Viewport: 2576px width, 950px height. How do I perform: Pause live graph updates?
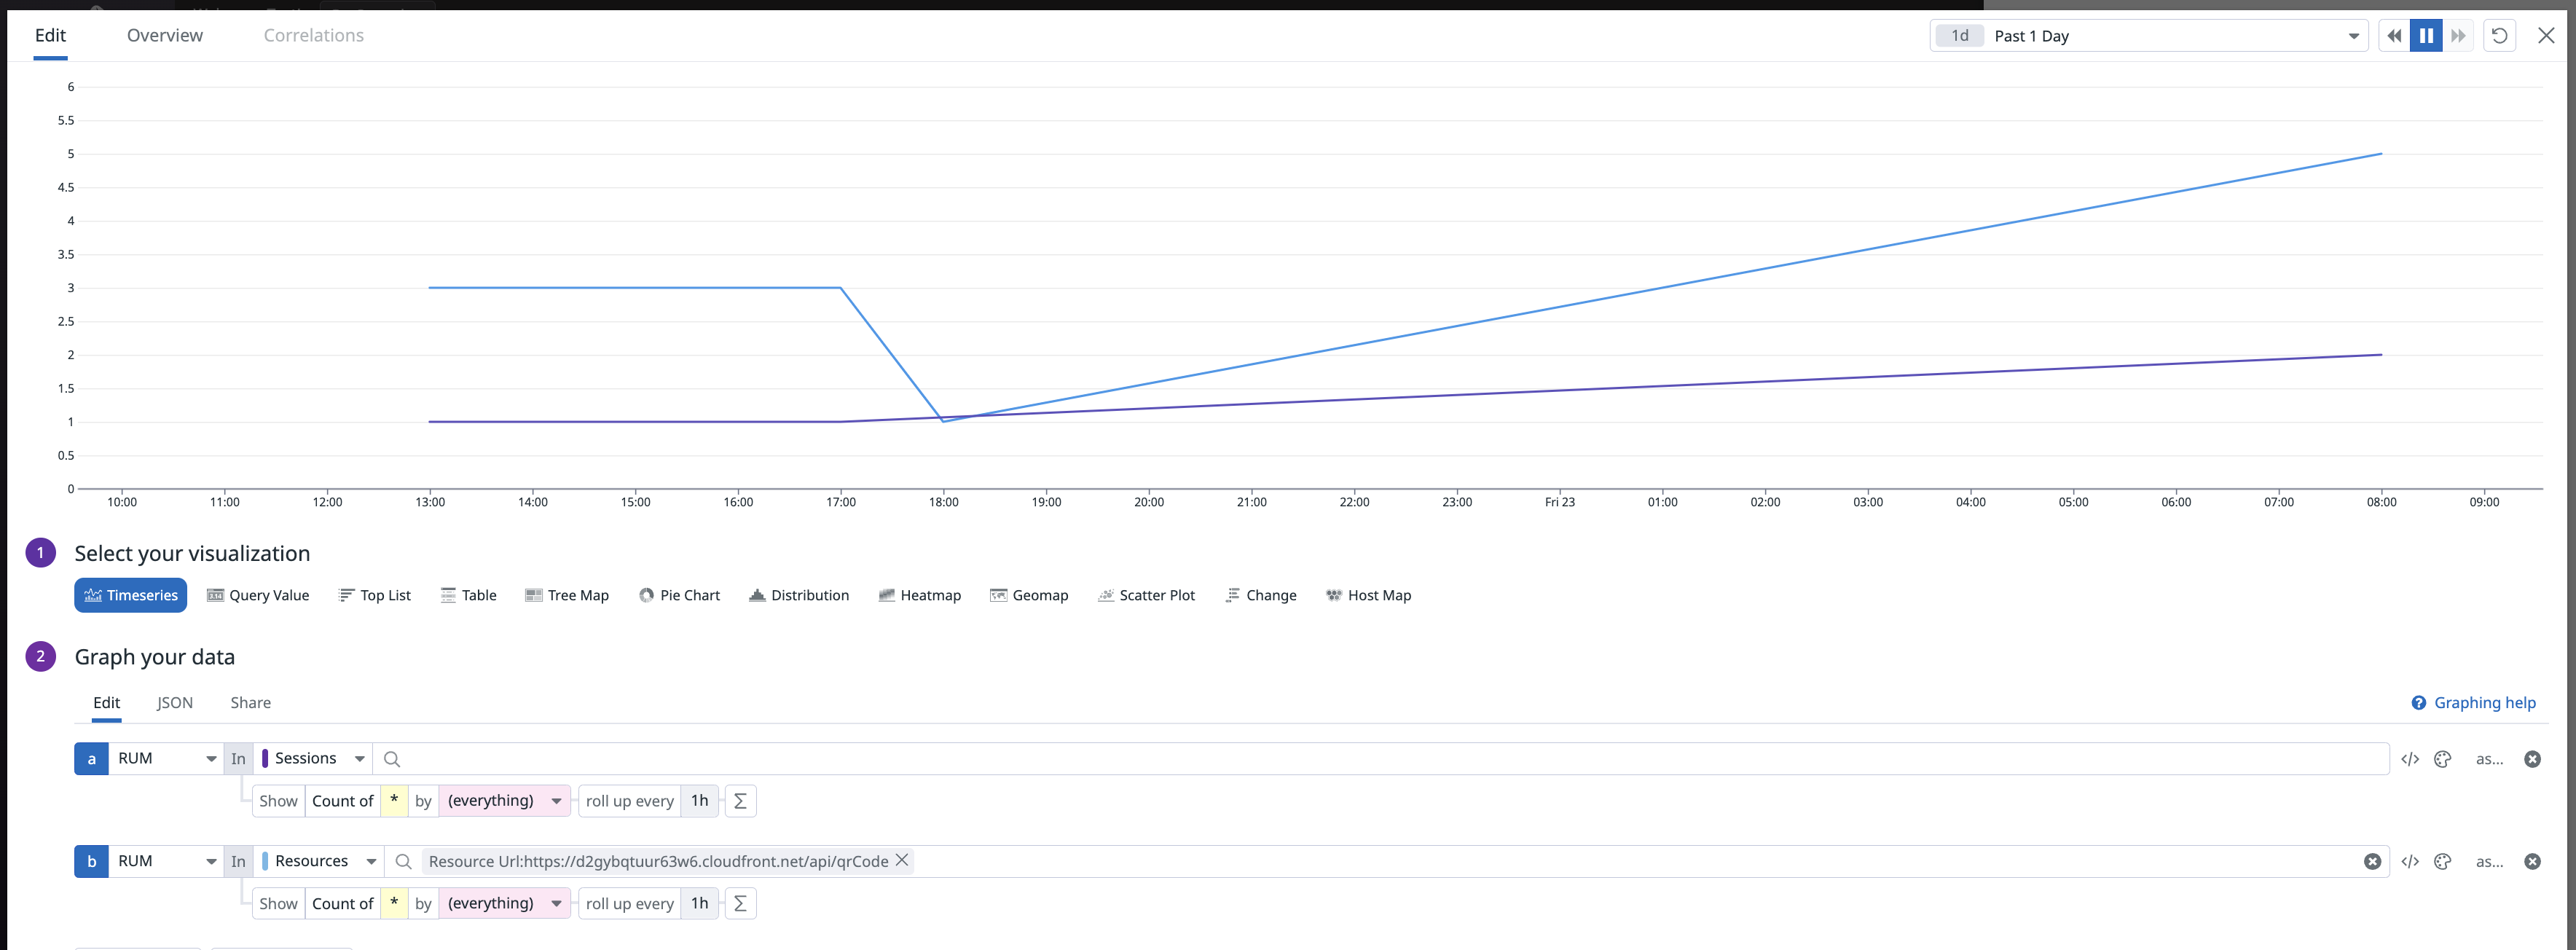(2426, 36)
